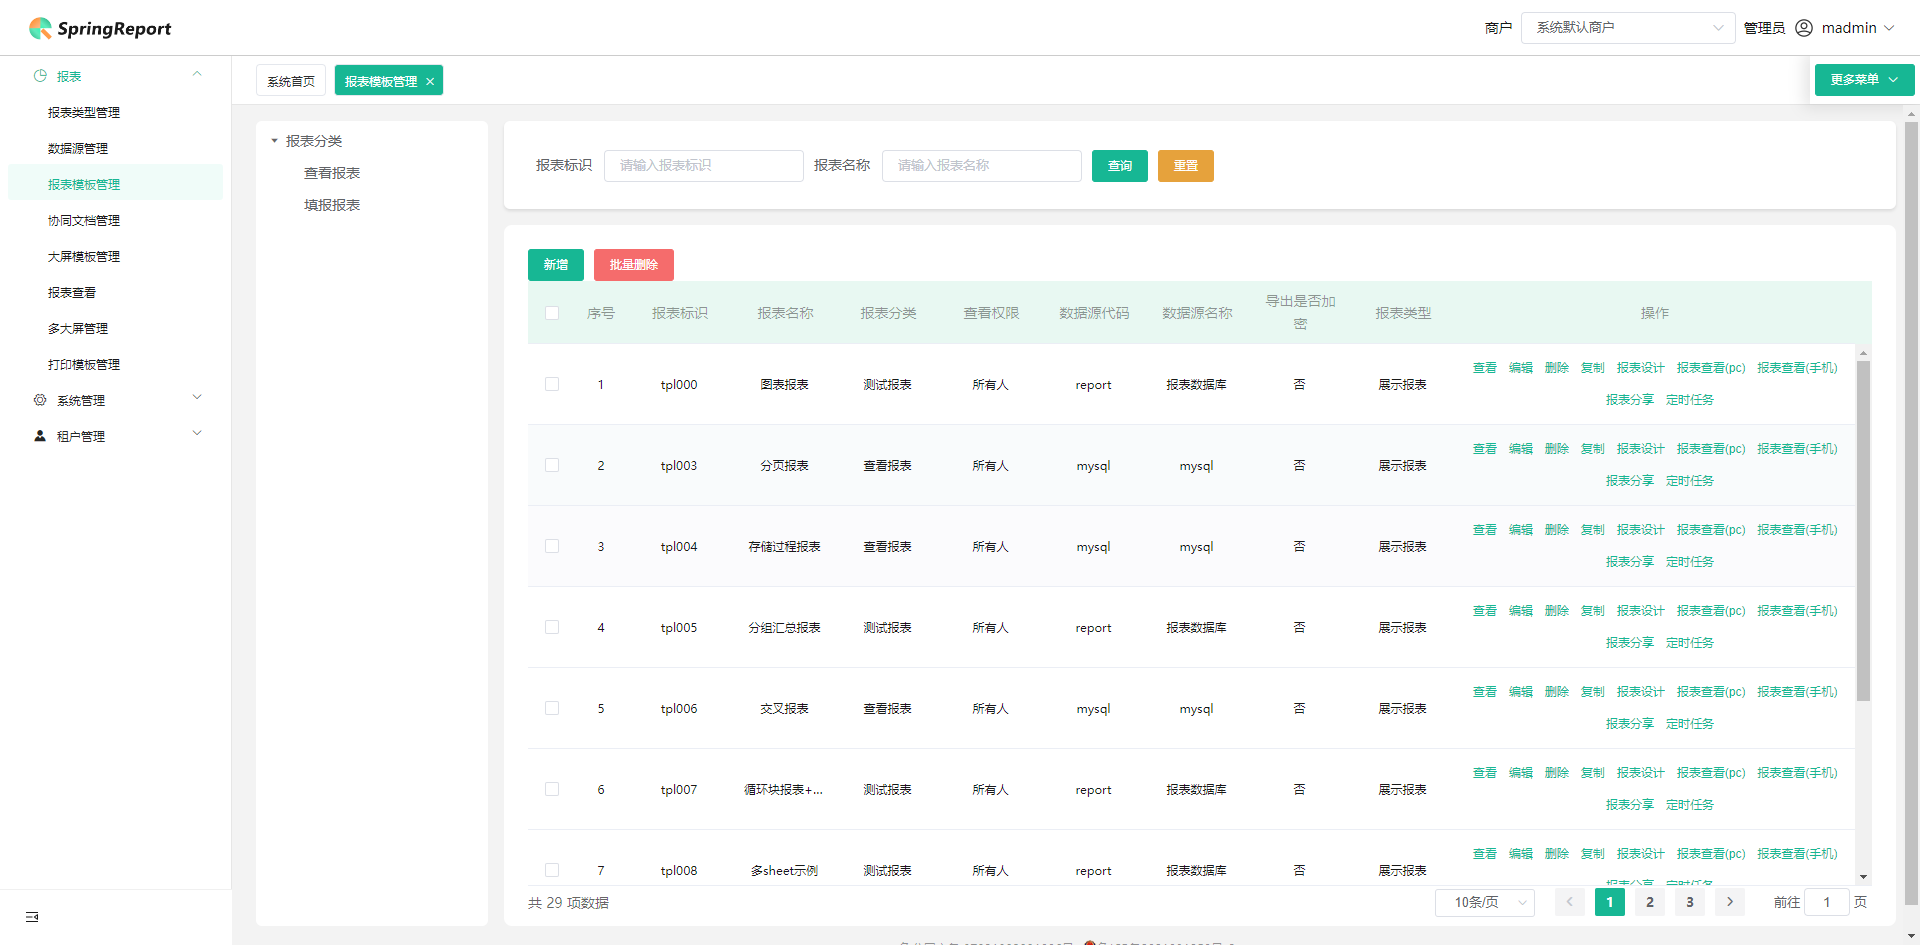Click 报表设计 for the tpl000 row
Image resolution: width=1920 pixels, height=945 pixels.
pos(1641,368)
